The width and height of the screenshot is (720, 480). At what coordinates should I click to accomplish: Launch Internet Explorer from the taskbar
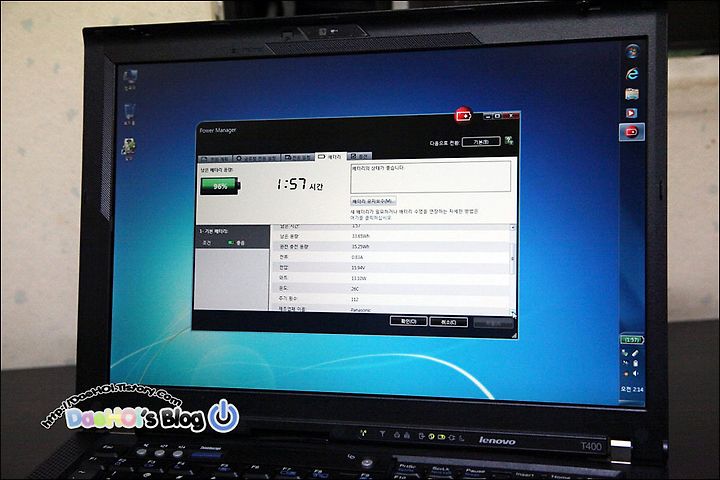click(633, 73)
